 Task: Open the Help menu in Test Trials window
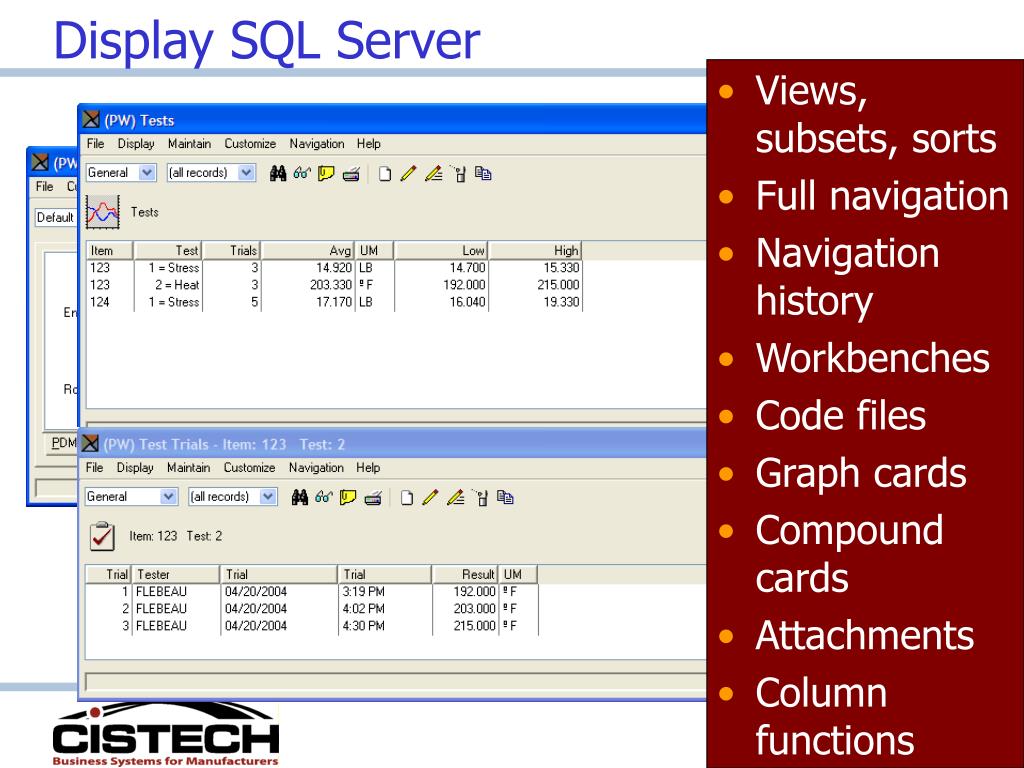coord(368,467)
